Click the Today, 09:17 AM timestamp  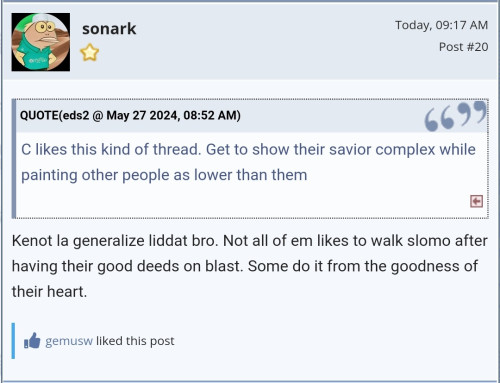coord(441,25)
